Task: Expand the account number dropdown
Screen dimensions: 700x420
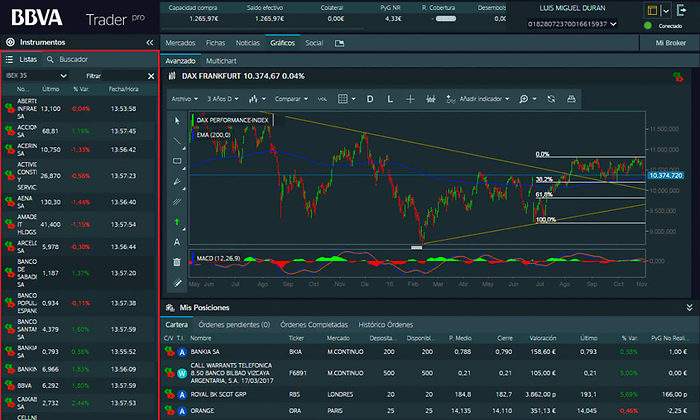Action: 613,24
